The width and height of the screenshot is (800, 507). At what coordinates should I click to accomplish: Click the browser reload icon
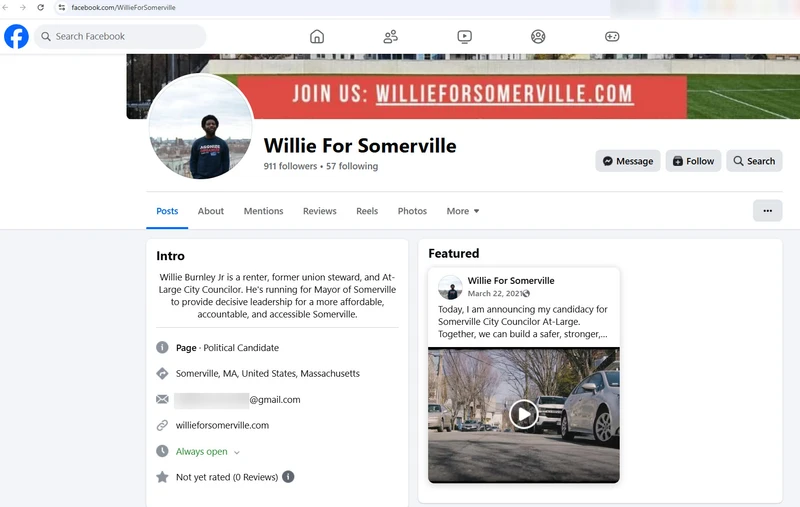(x=40, y=7)
